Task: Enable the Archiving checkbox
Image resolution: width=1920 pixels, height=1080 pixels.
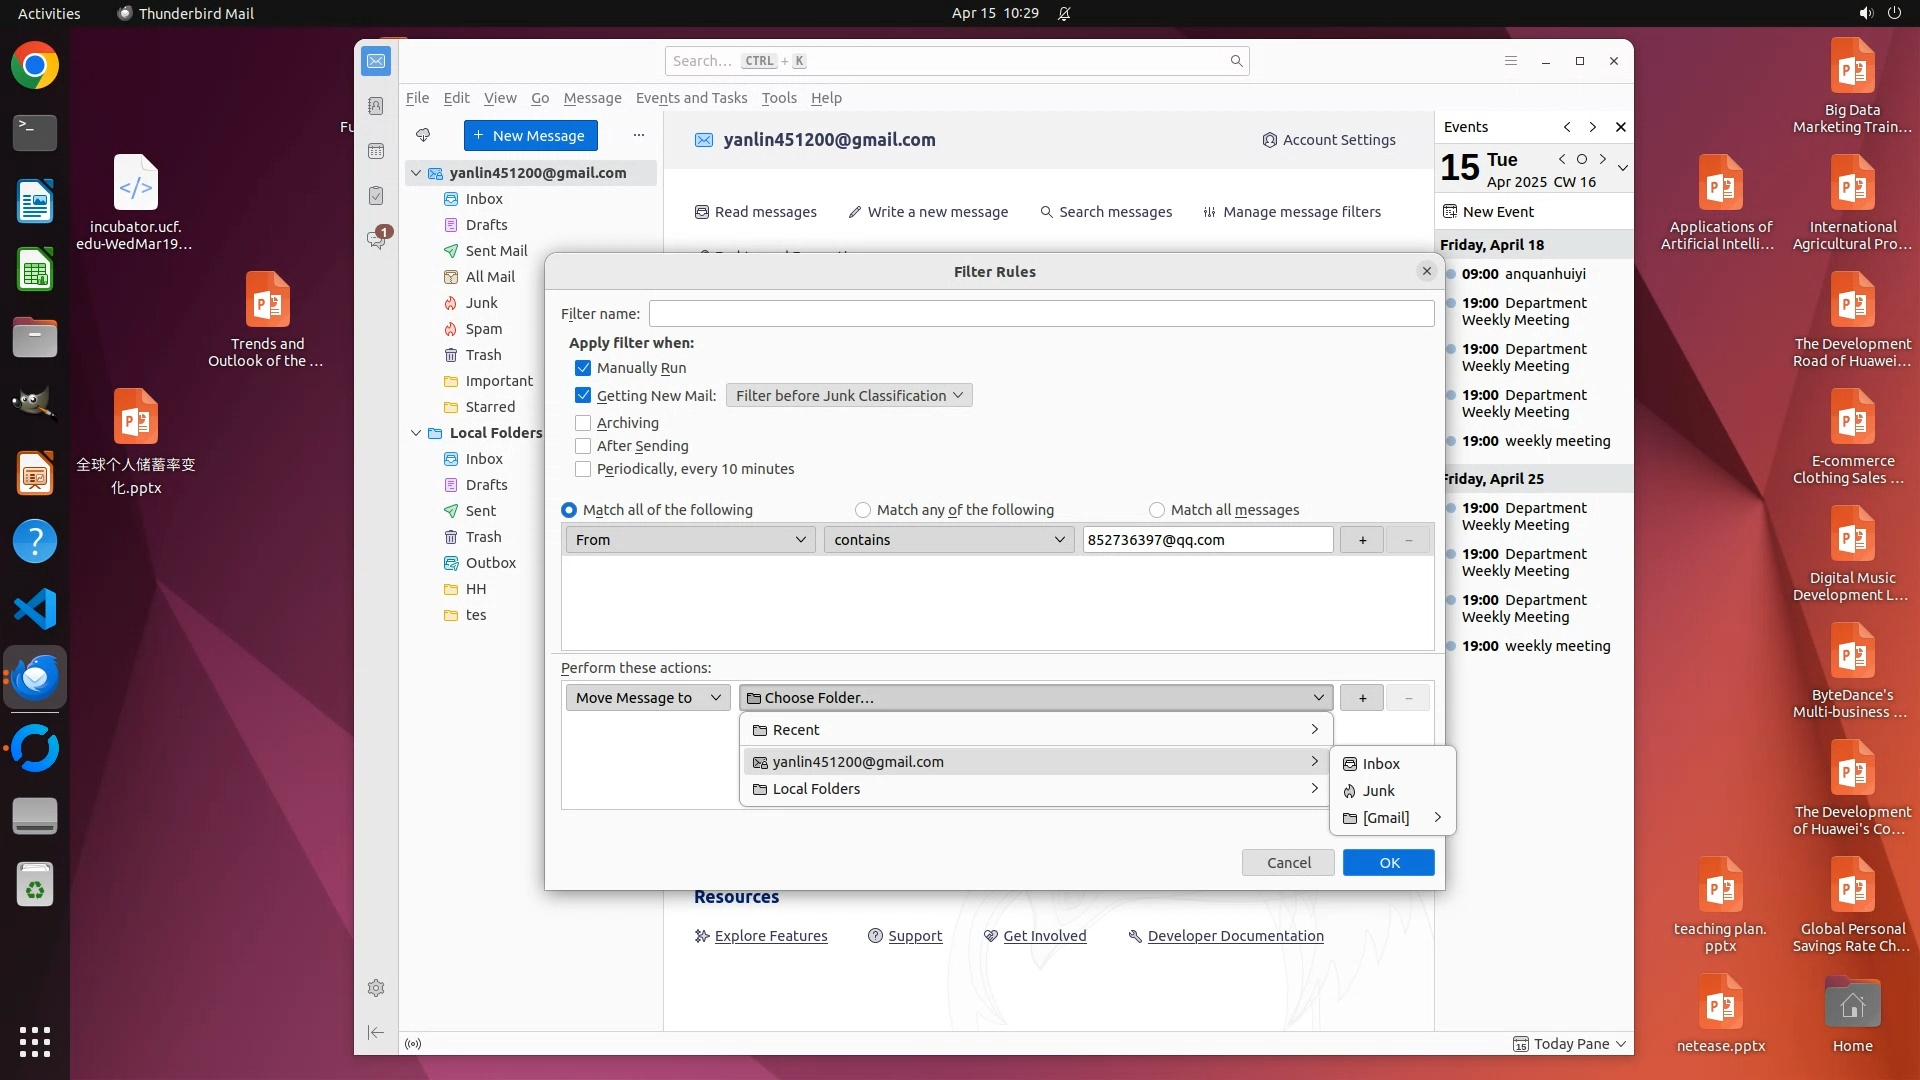Action: coord(583,423)
